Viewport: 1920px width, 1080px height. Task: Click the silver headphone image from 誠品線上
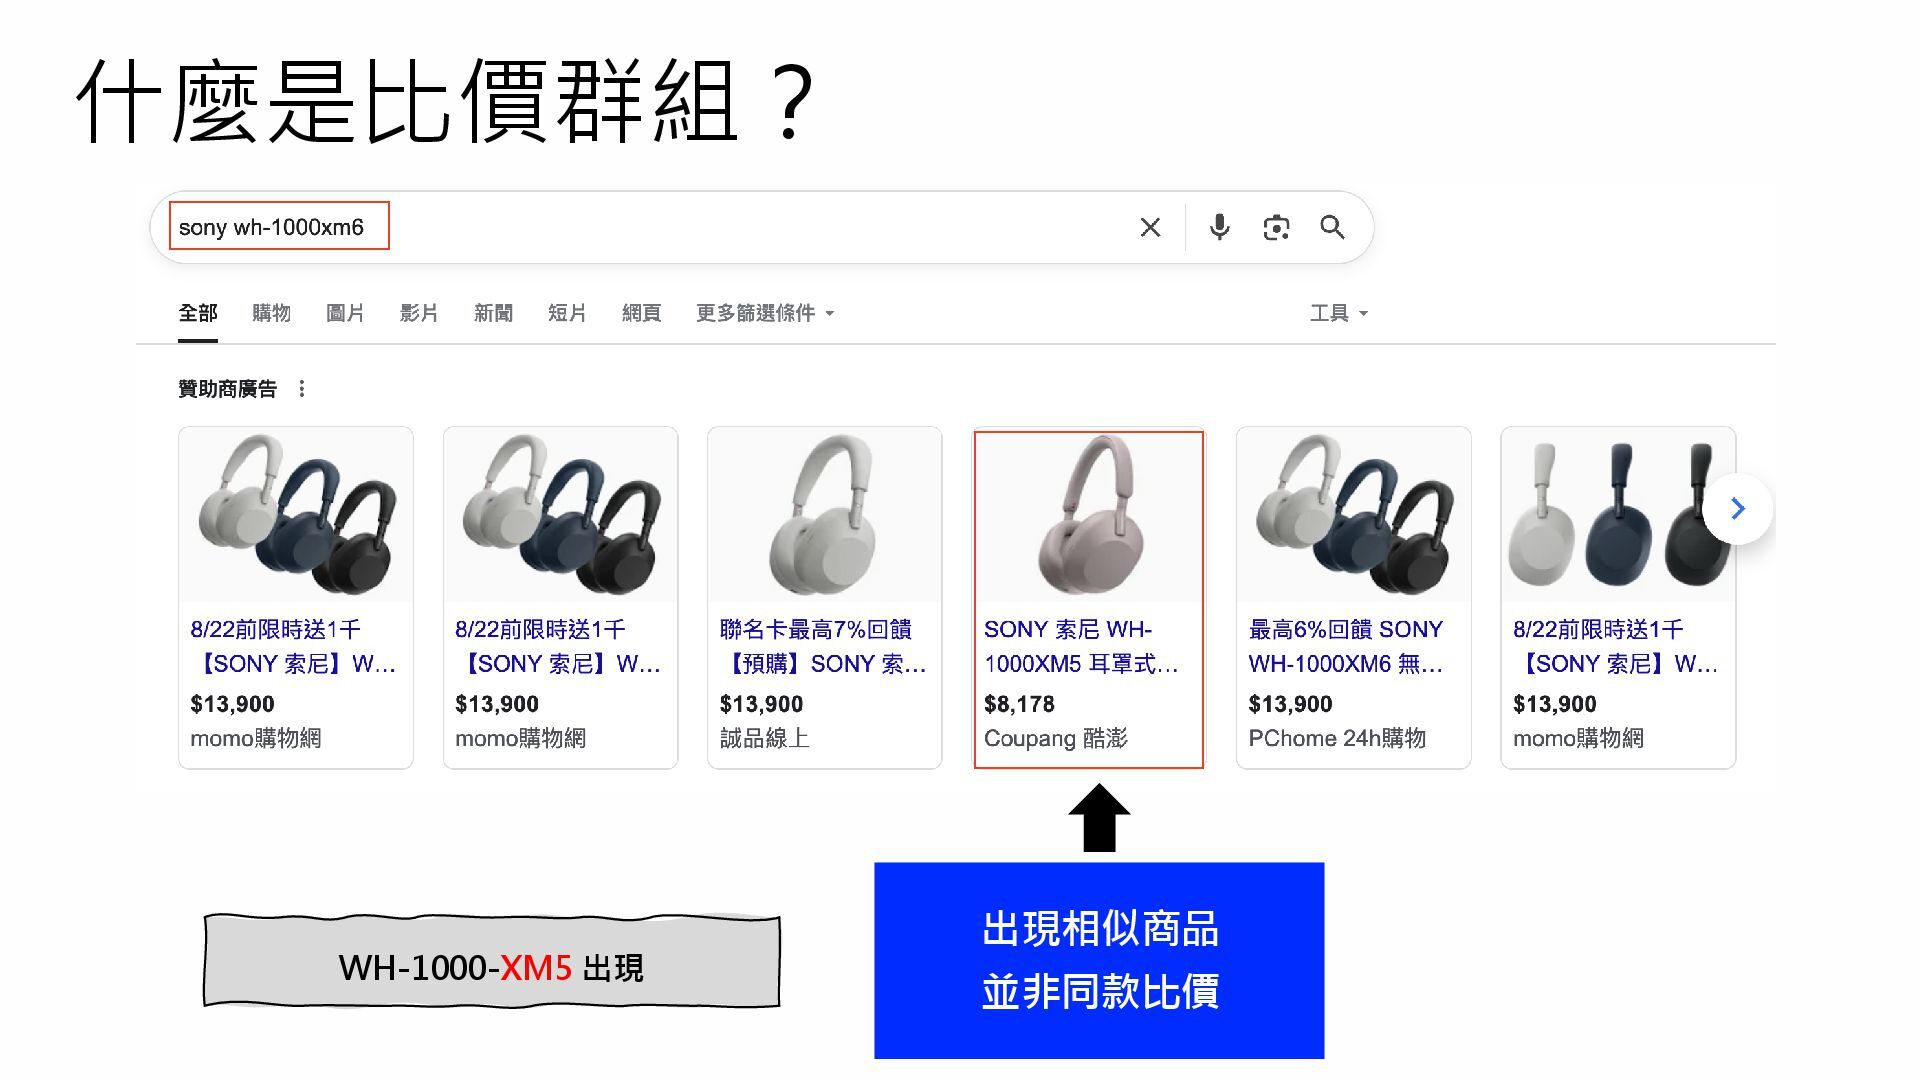tap(825, 515)
